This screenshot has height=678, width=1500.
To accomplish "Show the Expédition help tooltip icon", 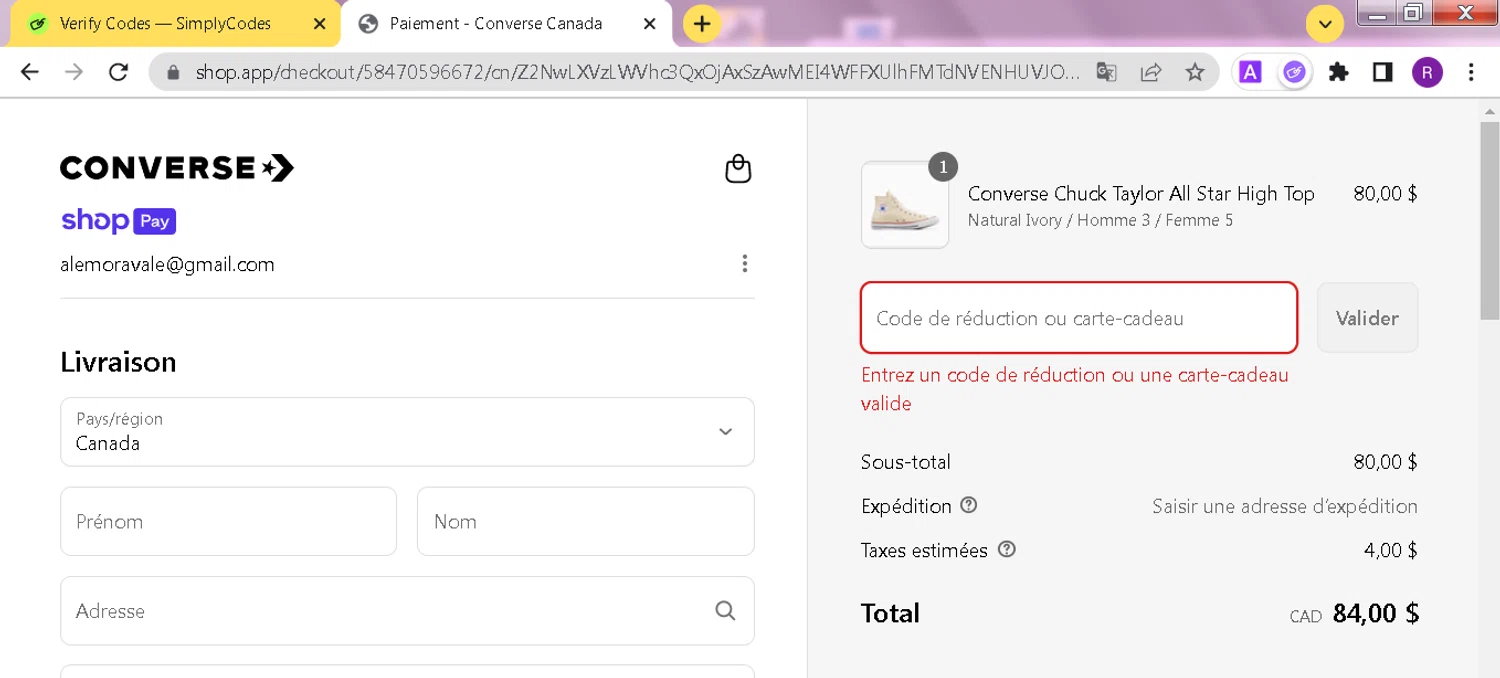I will 968,505.
